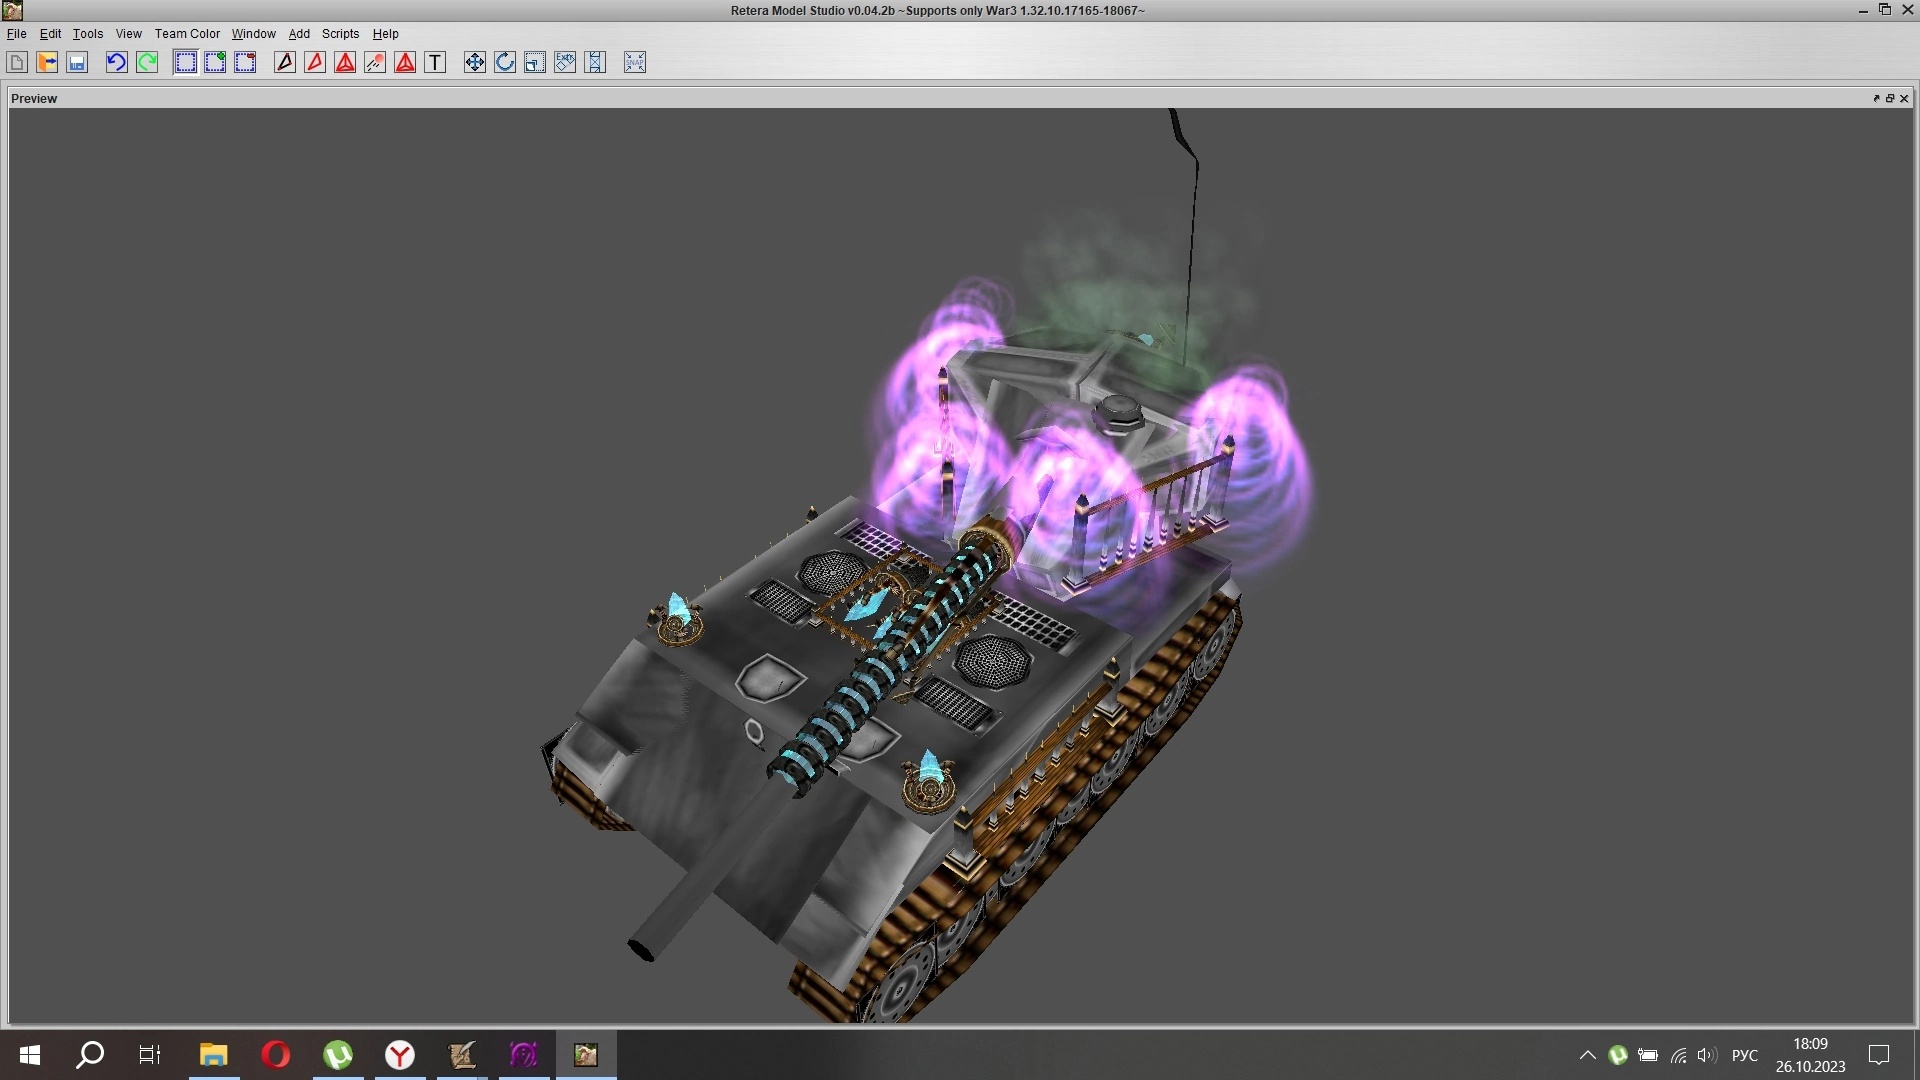Image resolution: width=1920 pixels, height=1080 pixels.
Task: Open the Scripts menu
Action: point(340,33)
